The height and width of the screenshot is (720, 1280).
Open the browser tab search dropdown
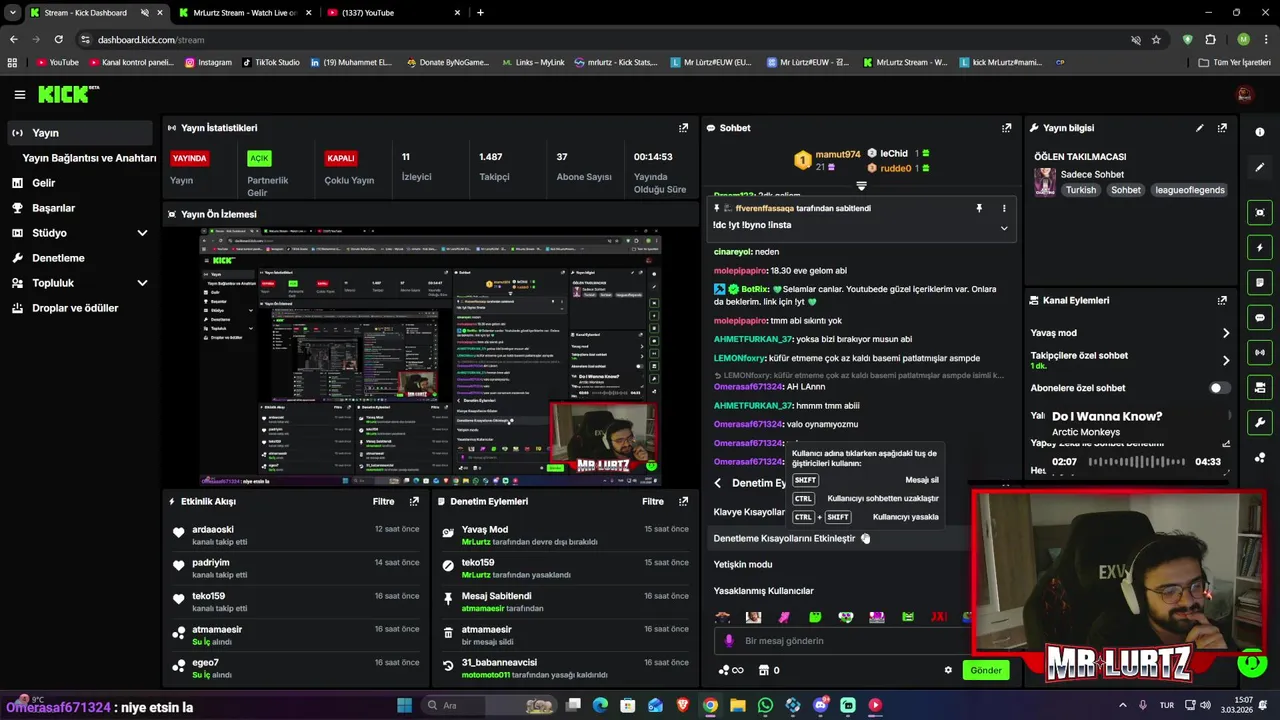tap(12, 13)
